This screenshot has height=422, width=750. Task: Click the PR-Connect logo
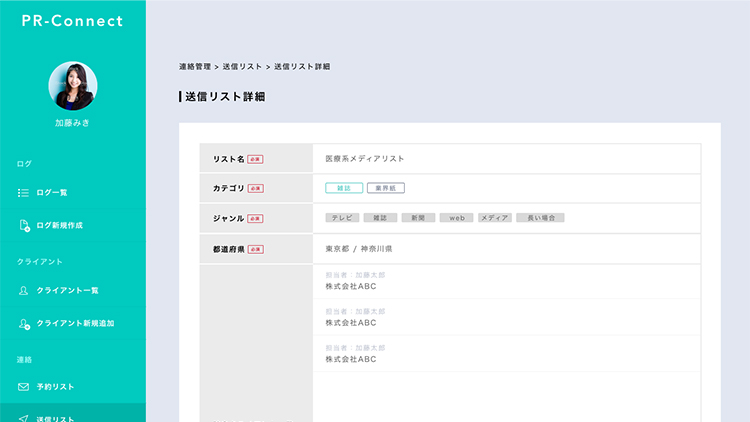(x=72, y=21)
